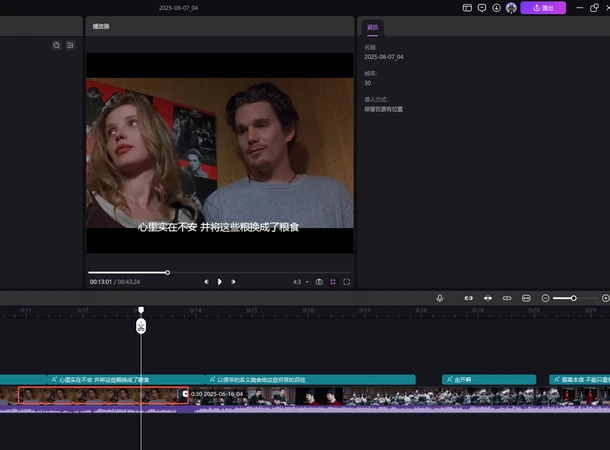Click the purple export (导出) button

tap(543, 7)
